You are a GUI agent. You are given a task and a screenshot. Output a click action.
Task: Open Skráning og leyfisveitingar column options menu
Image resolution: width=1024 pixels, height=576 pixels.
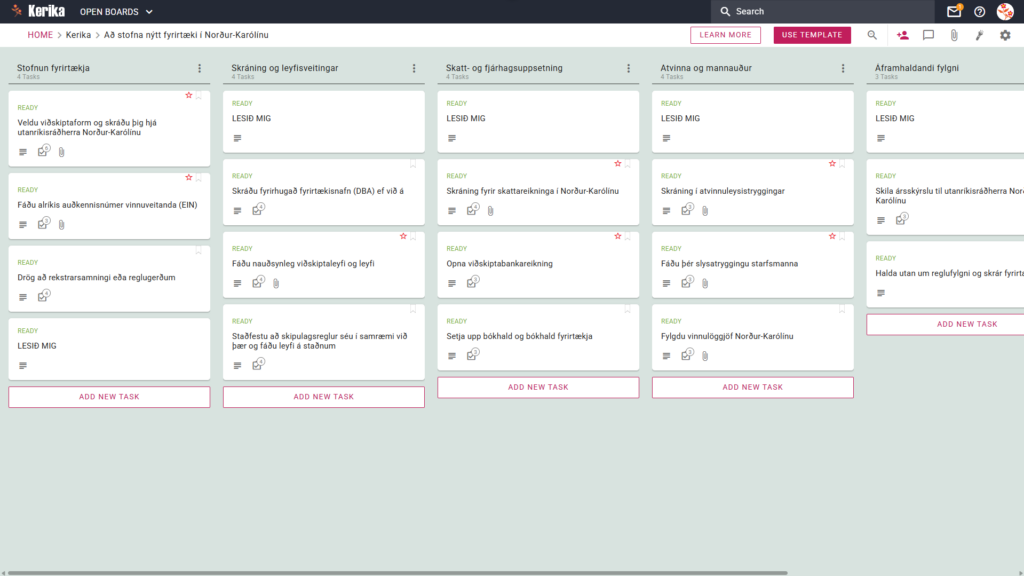point(414,69)
